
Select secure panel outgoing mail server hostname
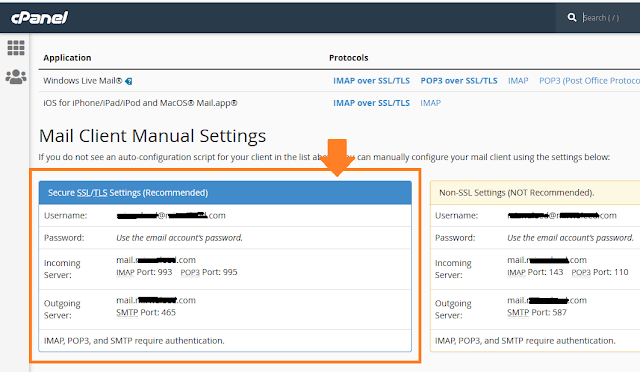156,301
